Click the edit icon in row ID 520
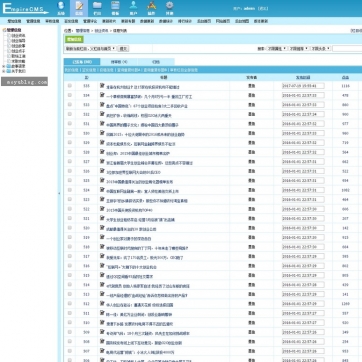This screenshot has width=362, height=362. coord(102,228)
